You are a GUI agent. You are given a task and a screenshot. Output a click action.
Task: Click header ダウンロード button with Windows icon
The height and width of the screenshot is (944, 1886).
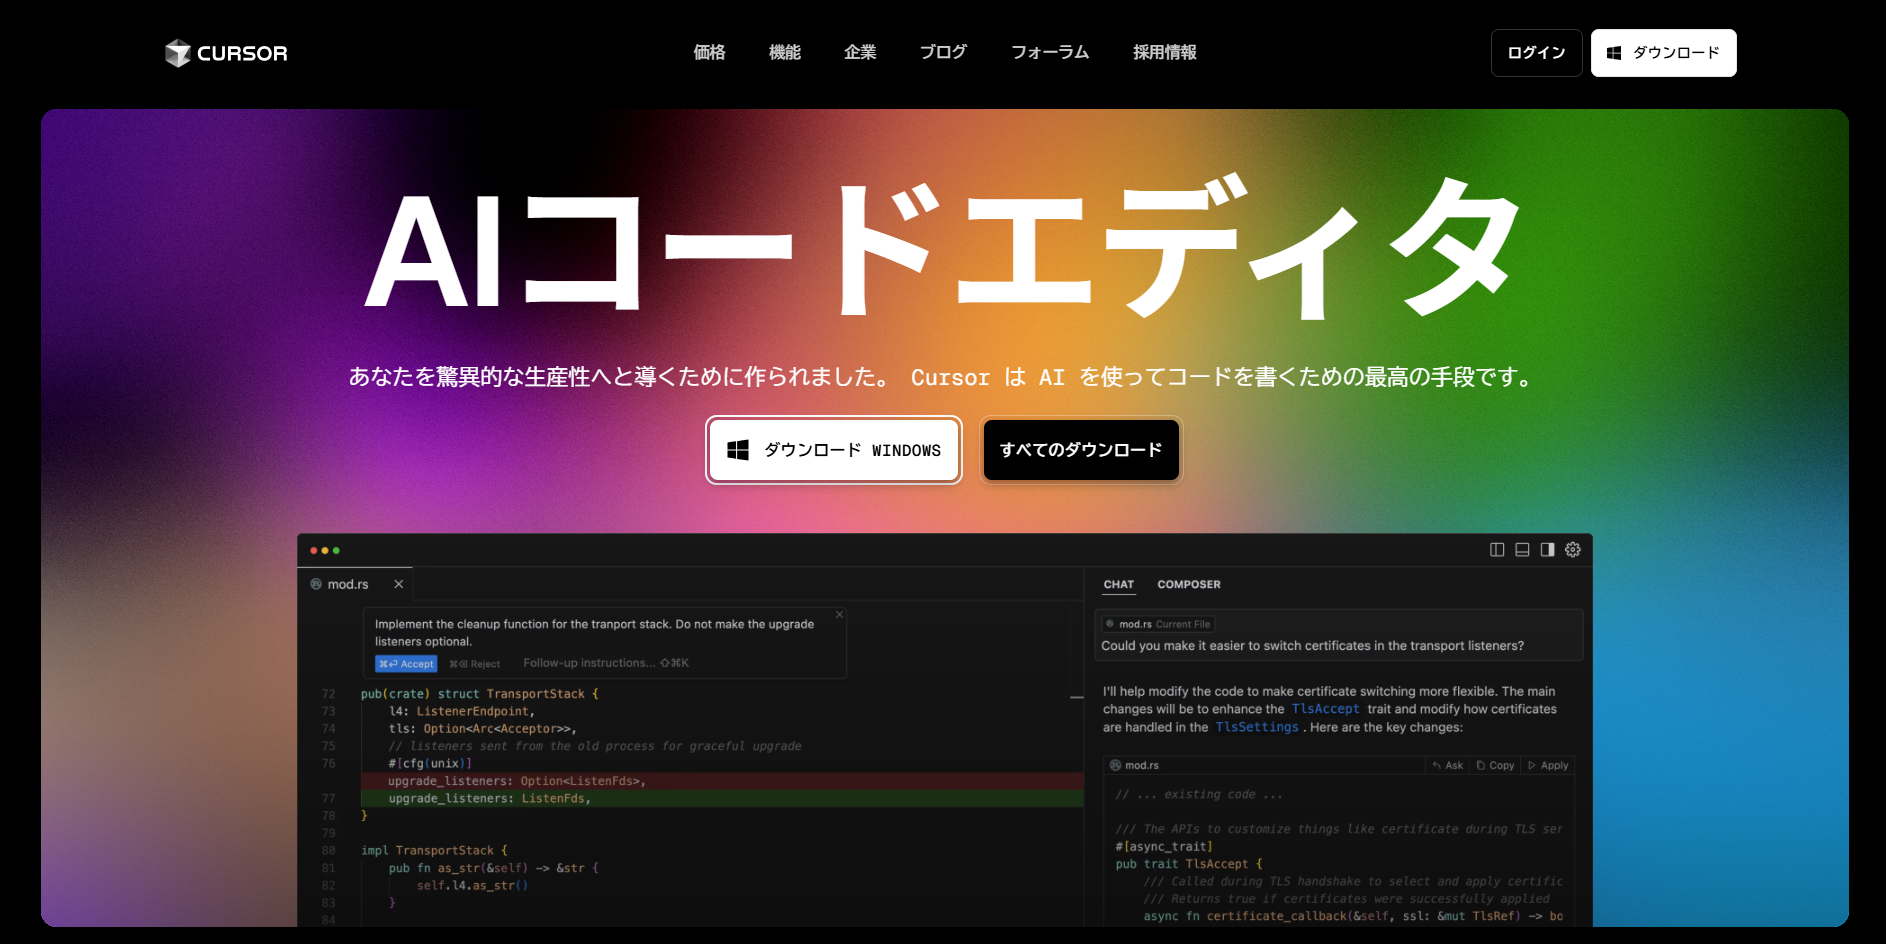point(1663,53)
